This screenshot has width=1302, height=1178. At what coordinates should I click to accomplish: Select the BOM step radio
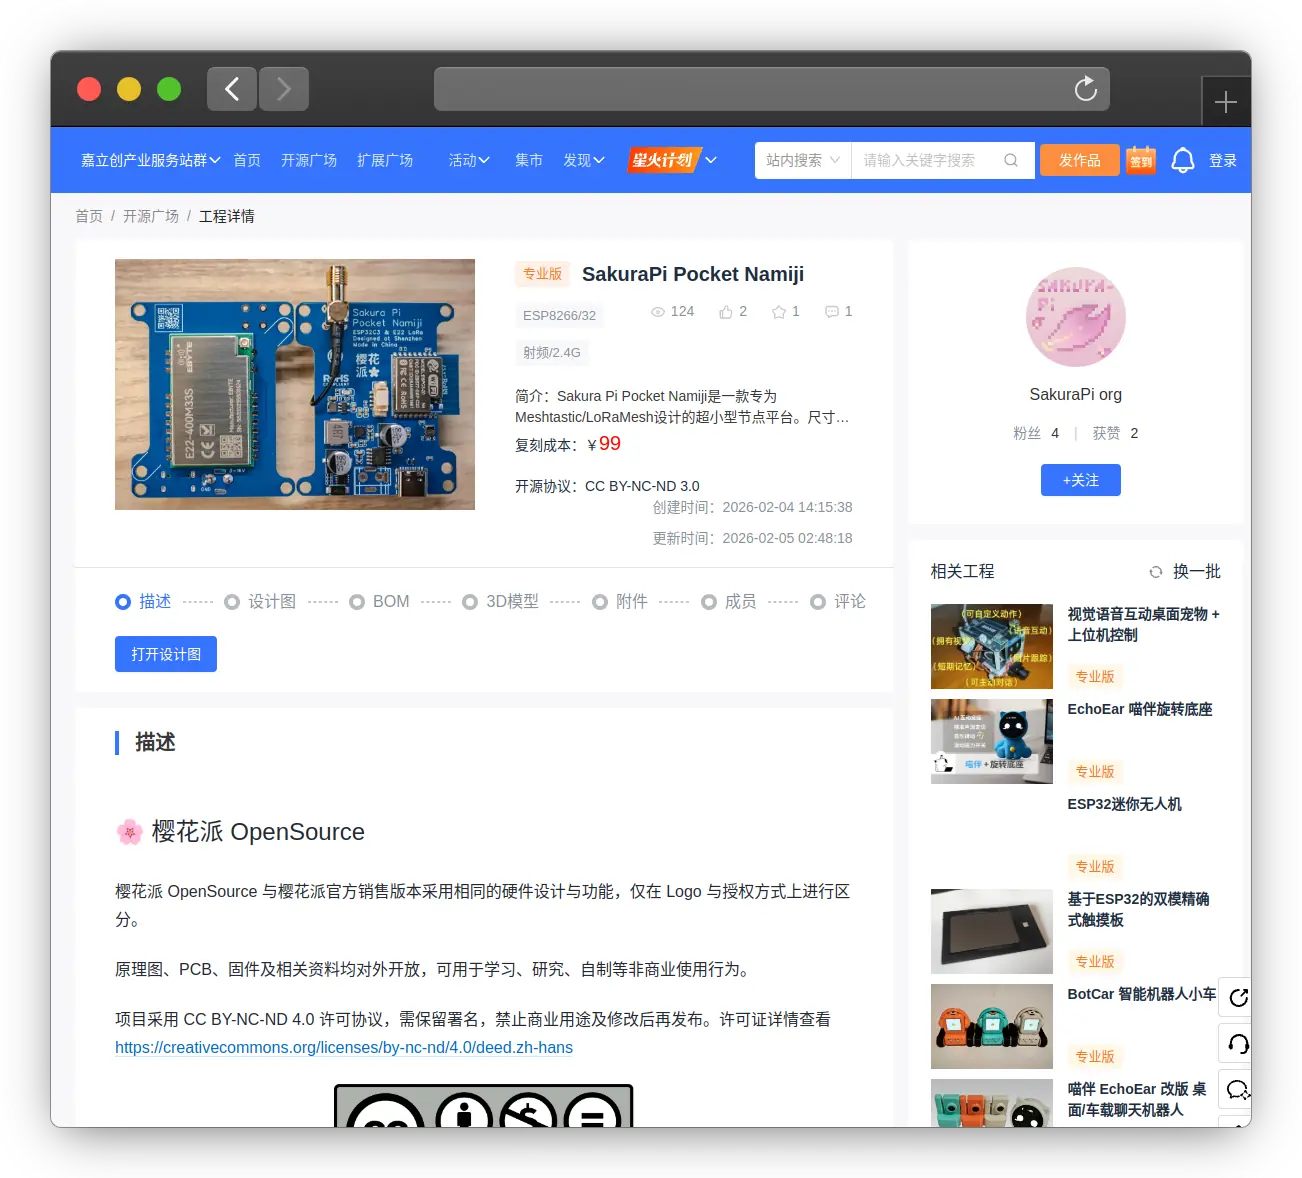tap(357, 601)
